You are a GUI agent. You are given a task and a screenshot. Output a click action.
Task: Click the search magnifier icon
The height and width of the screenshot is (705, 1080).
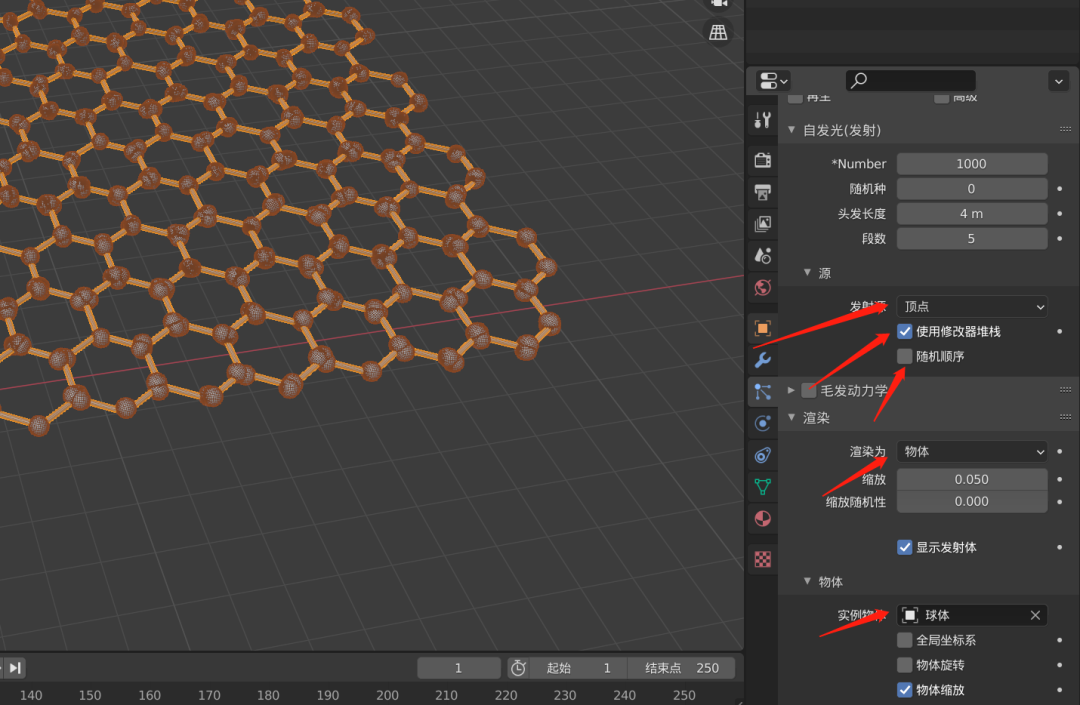tap(859, 81)
